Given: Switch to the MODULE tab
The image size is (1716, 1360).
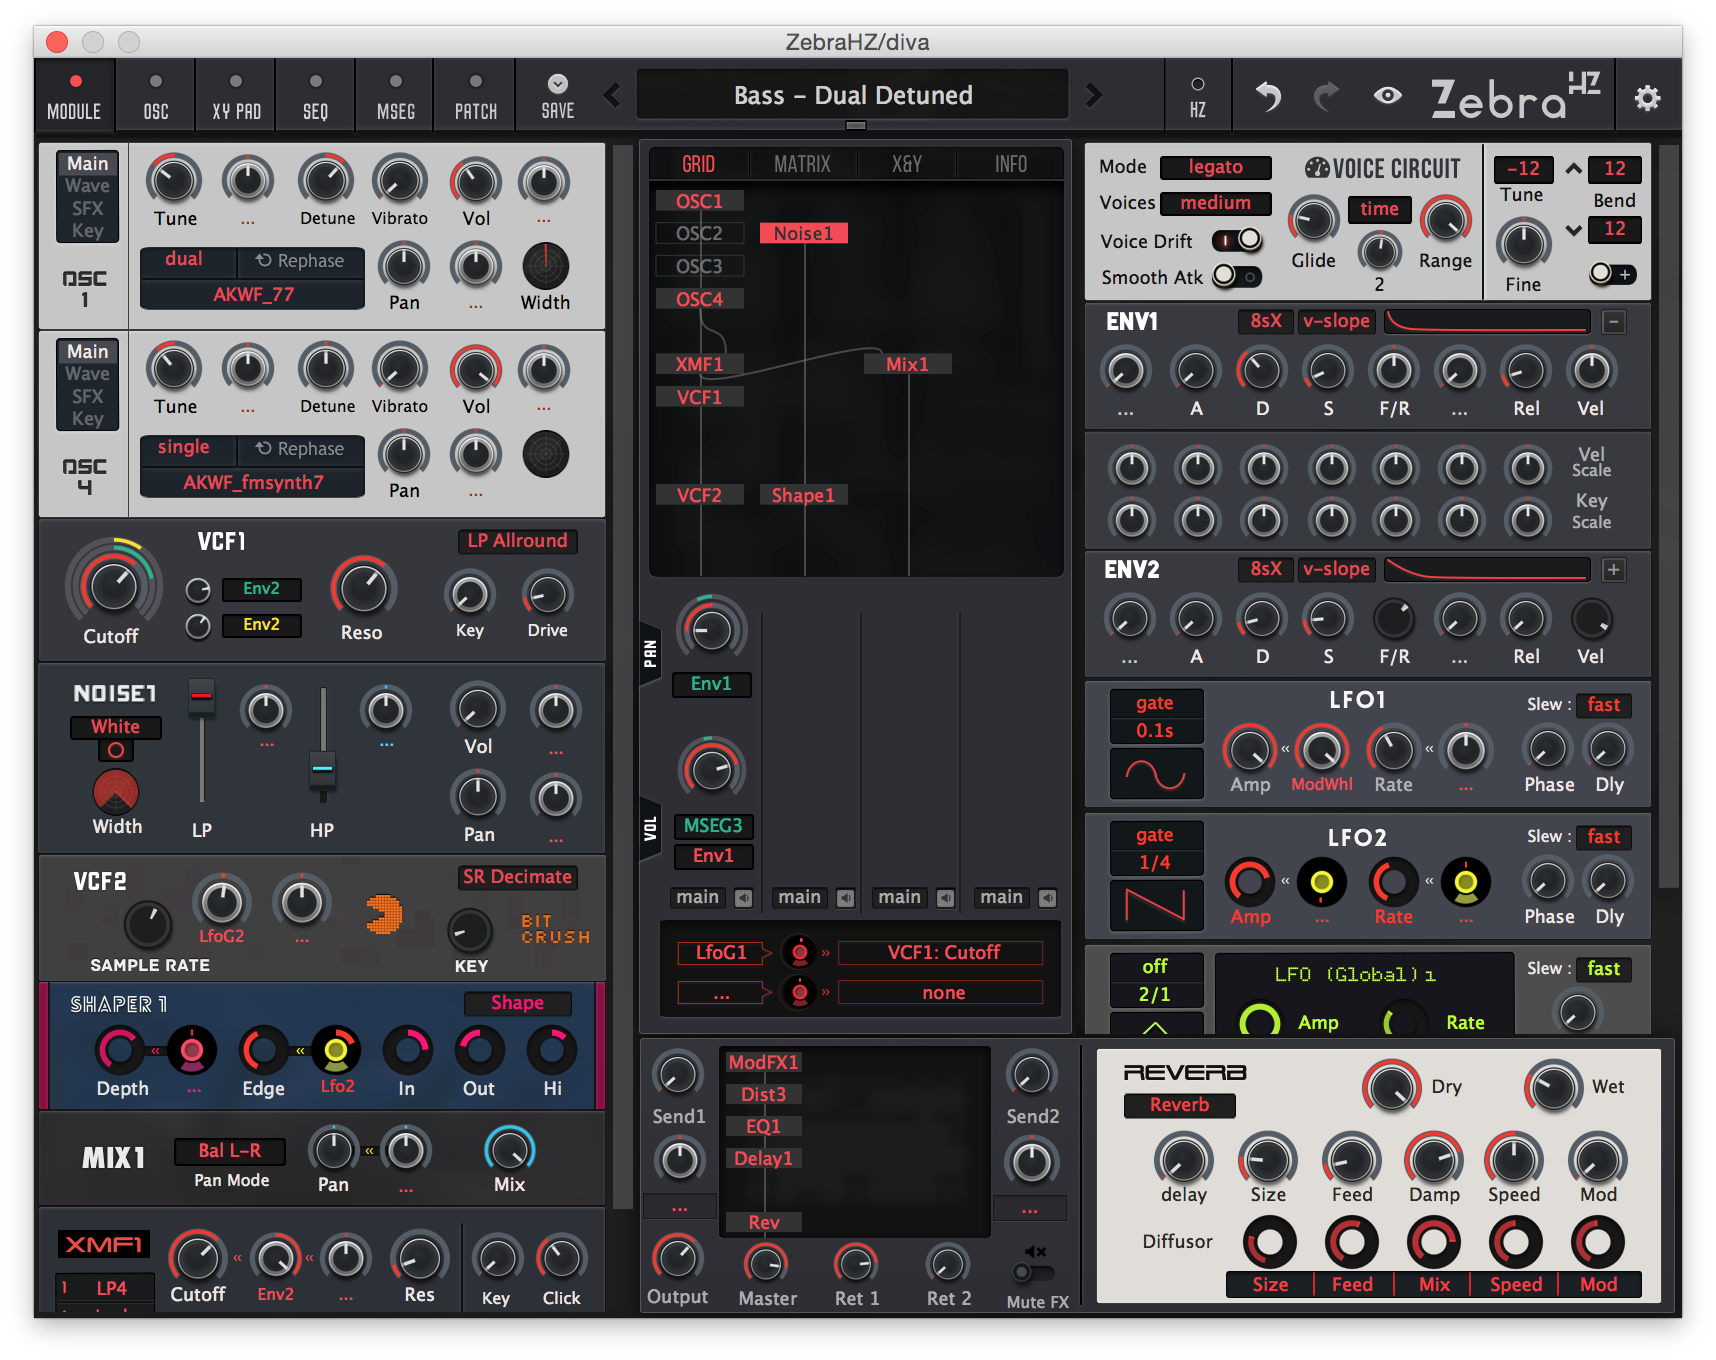Looking at the screenshot, I should [75, 96].
